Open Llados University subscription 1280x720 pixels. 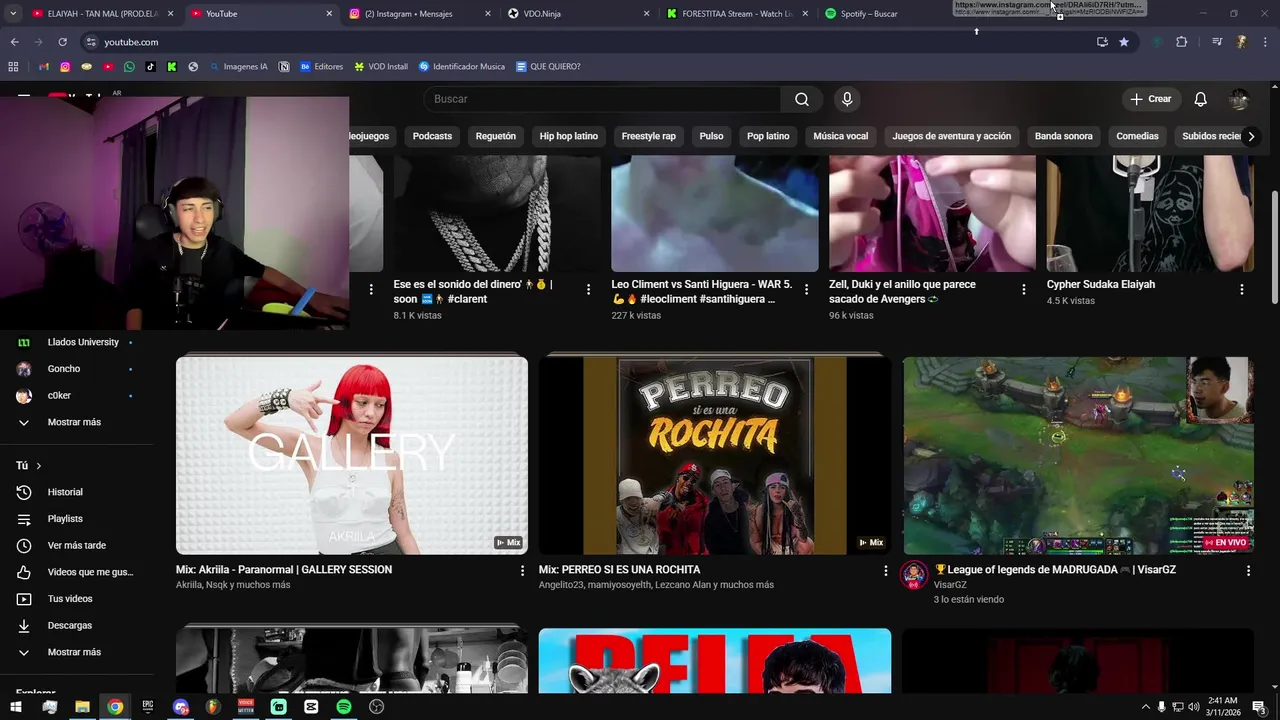click(83, 342)
